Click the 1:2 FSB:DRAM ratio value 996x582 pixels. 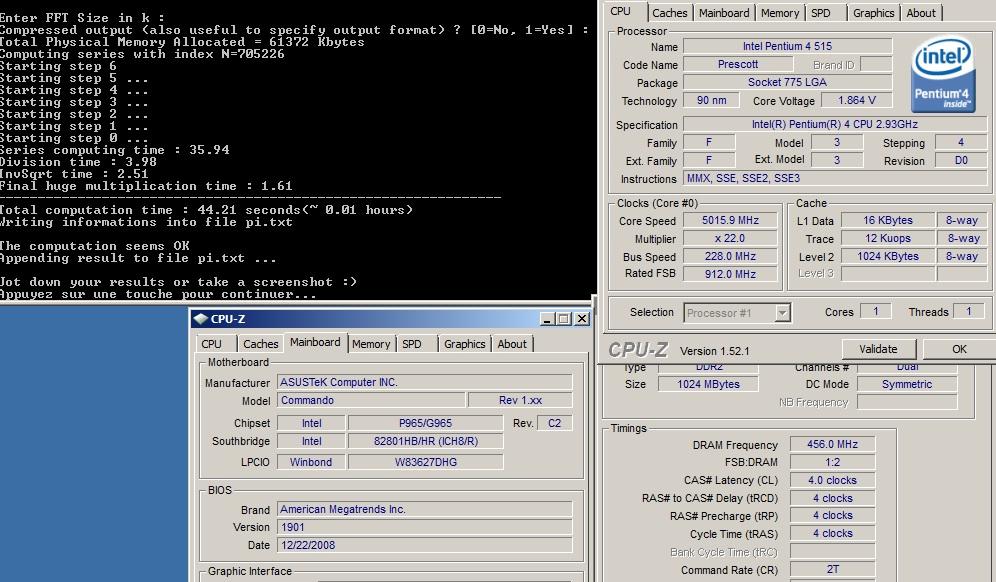tap(833, 462)
